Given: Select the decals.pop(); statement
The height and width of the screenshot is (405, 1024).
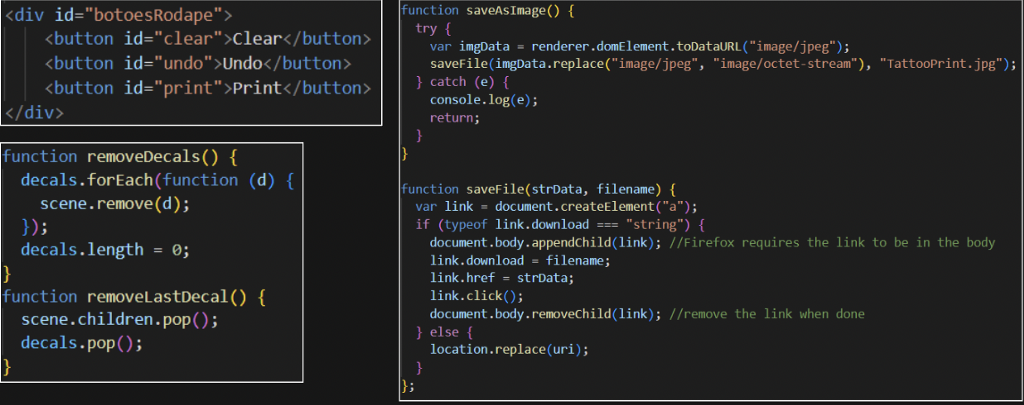Looking at the screenshot, I should coord(81,343).
